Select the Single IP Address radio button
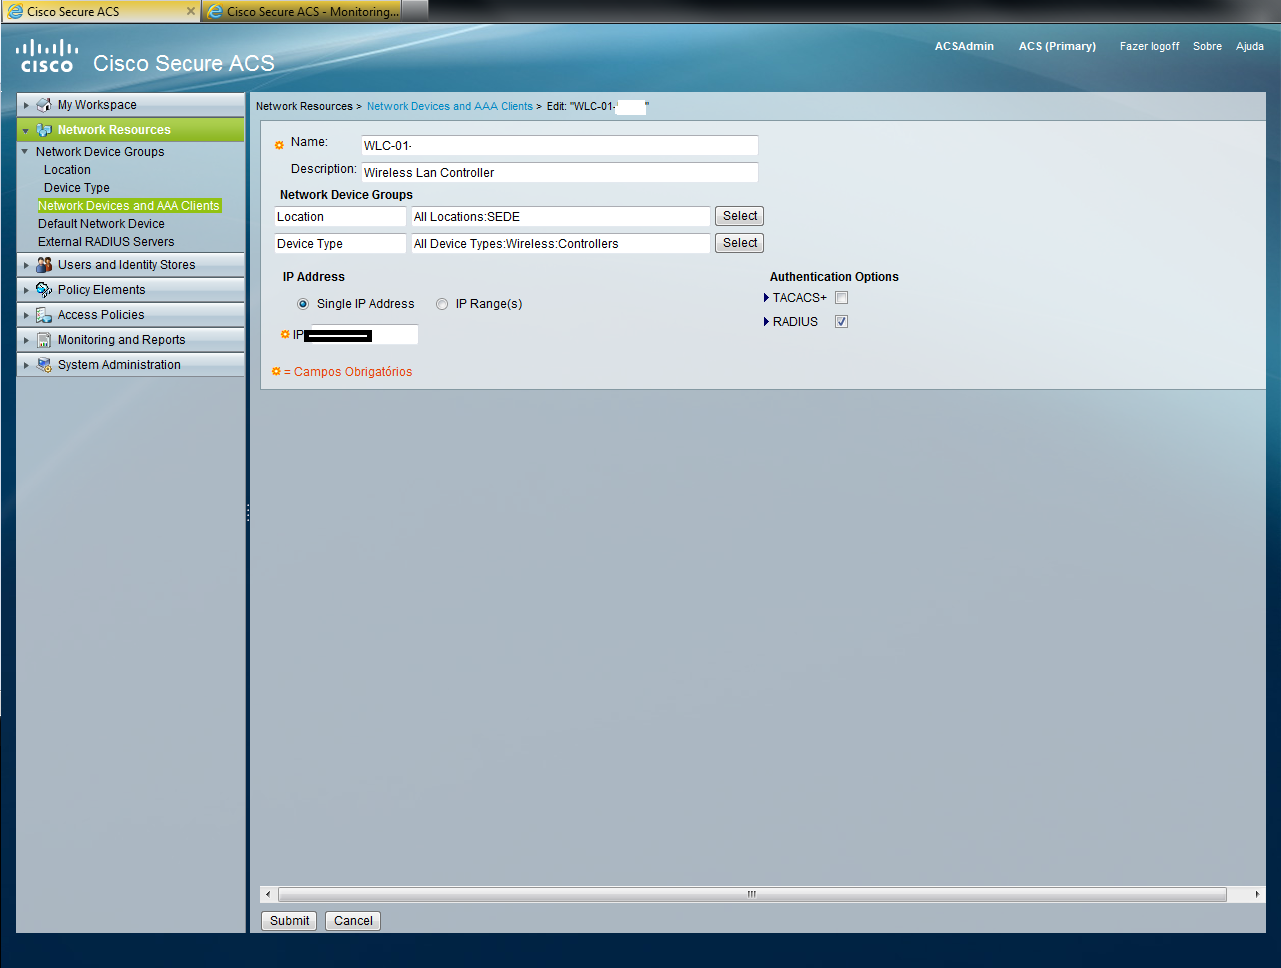This screenshot has width=1281, height=968. pos(303,304)
